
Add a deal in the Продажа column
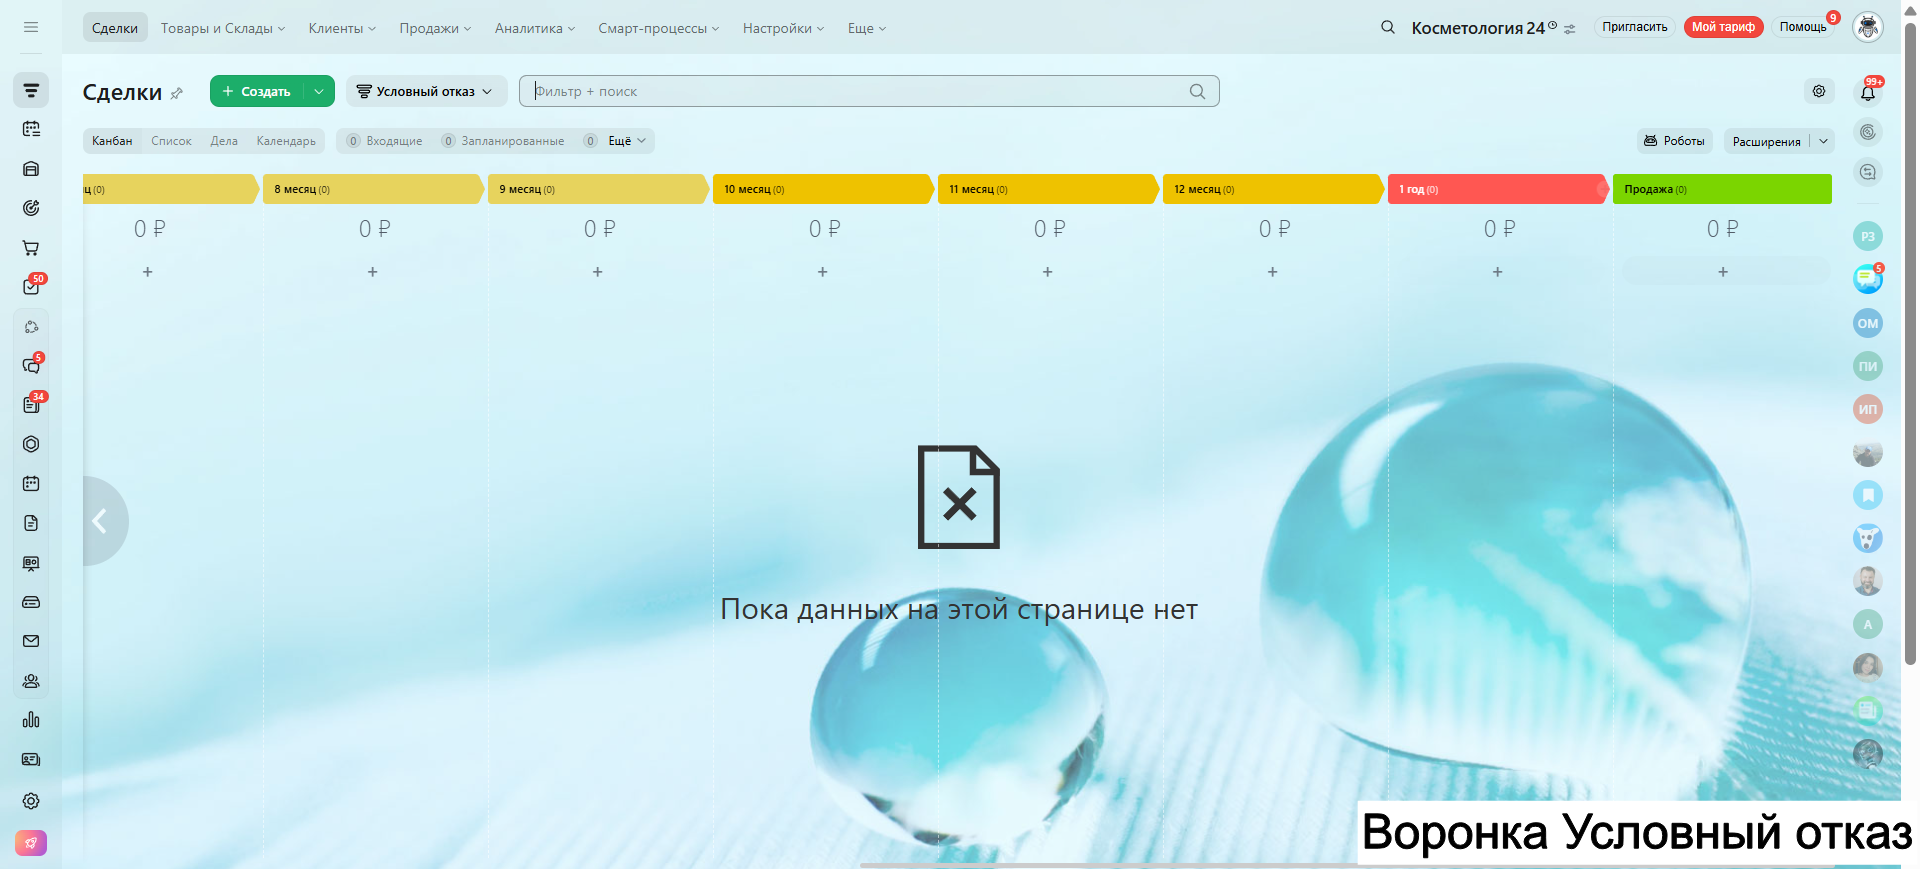pyautogui.click(x=1723, y=272)
